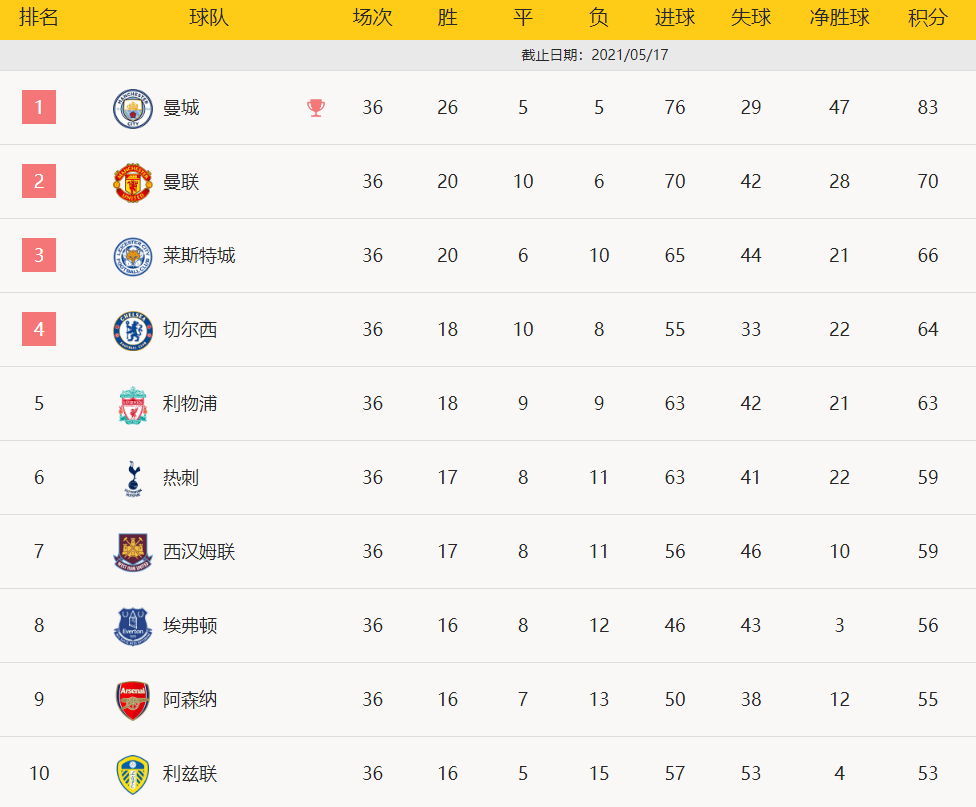Sort by the 积分 column header
This screenshot has height=807, width=976.
(927, 17)
